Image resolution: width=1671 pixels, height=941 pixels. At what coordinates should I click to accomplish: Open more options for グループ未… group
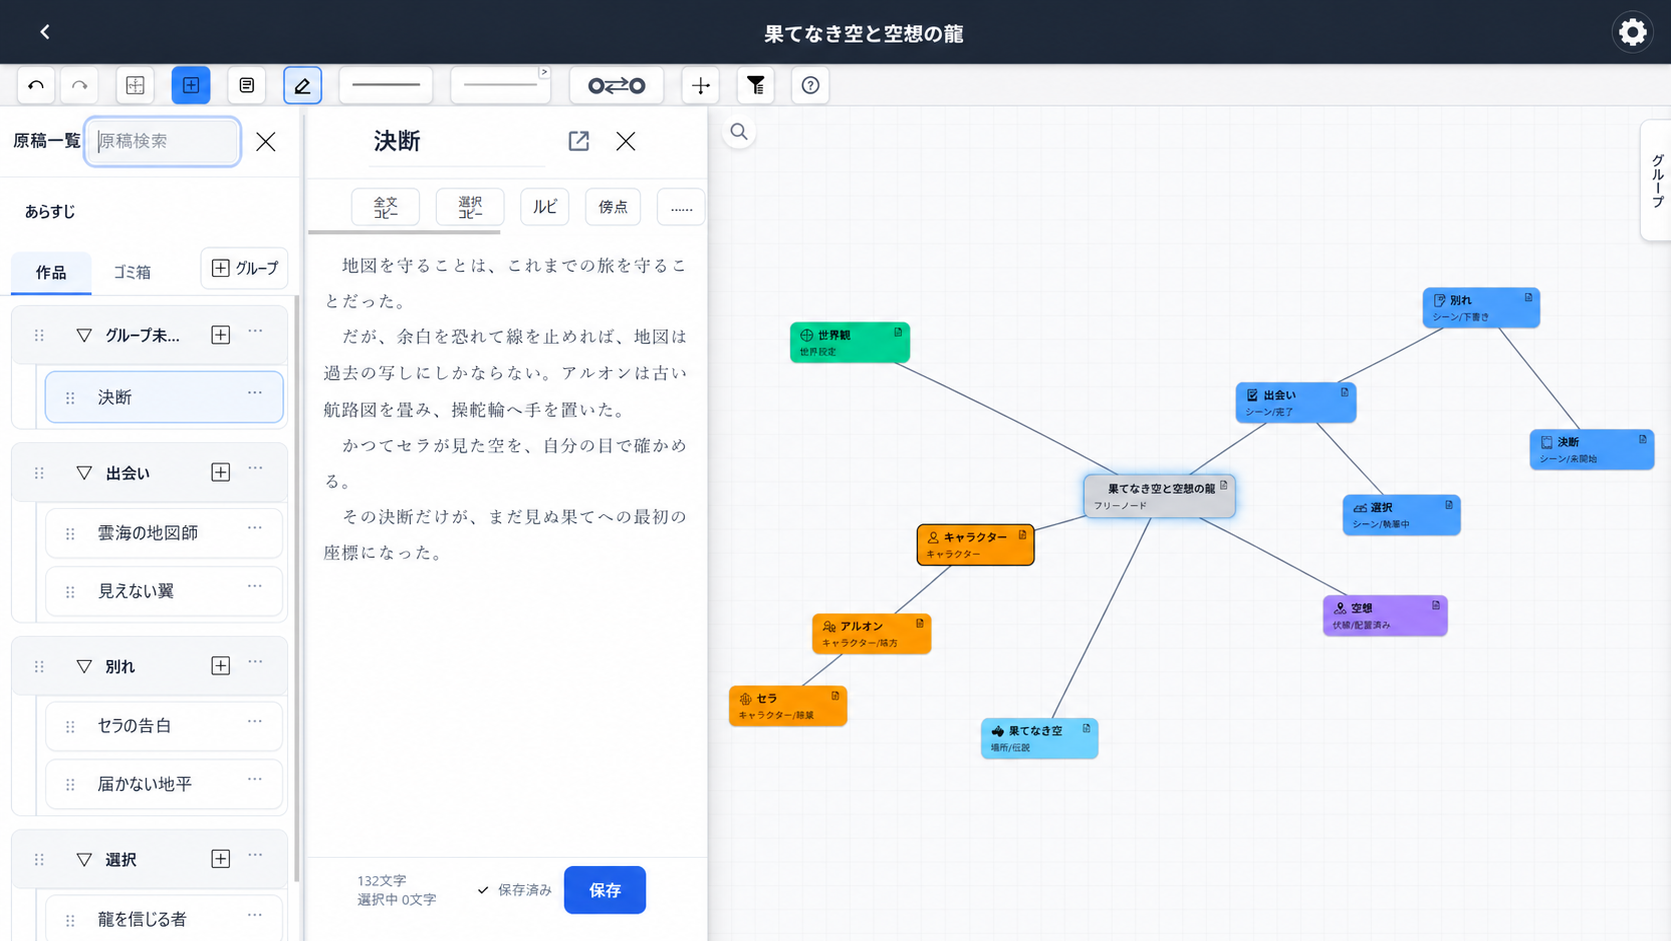click(256, 331)
